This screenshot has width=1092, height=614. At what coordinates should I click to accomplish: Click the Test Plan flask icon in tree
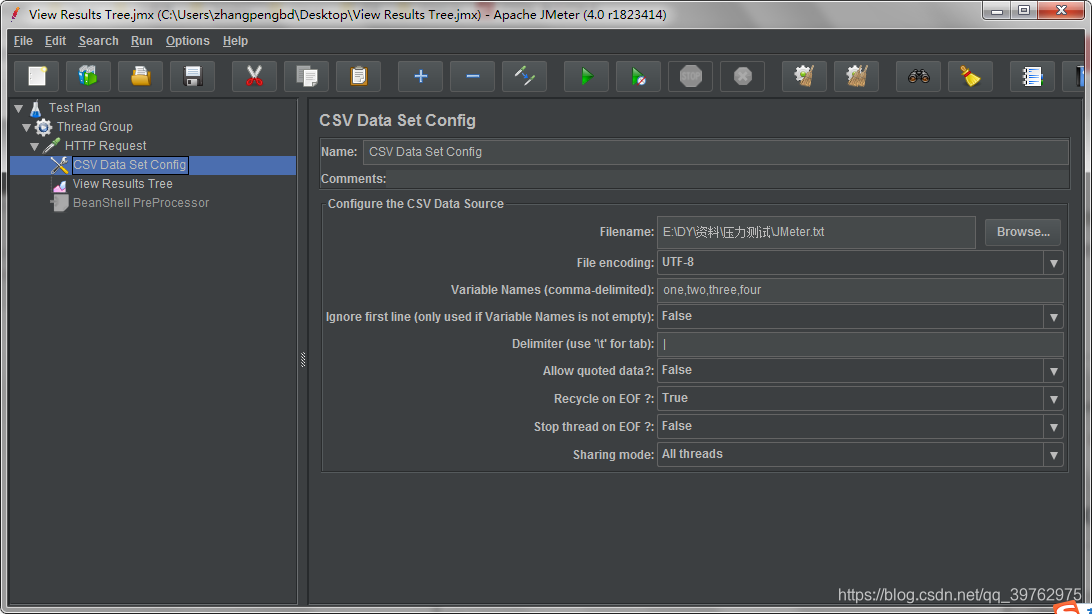pyautogui.click(x=36, y=108)
